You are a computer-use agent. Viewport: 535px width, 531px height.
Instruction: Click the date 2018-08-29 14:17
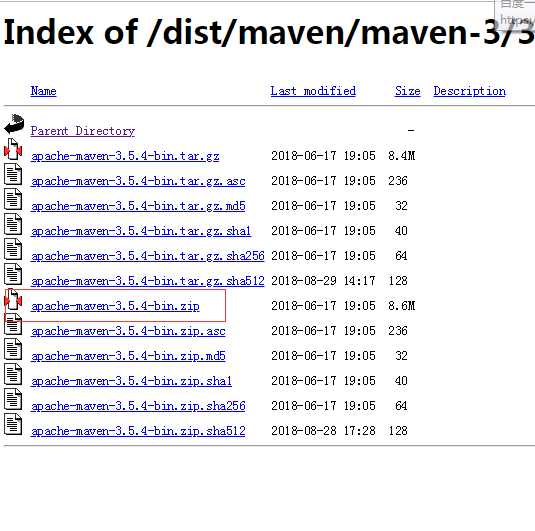323,281
